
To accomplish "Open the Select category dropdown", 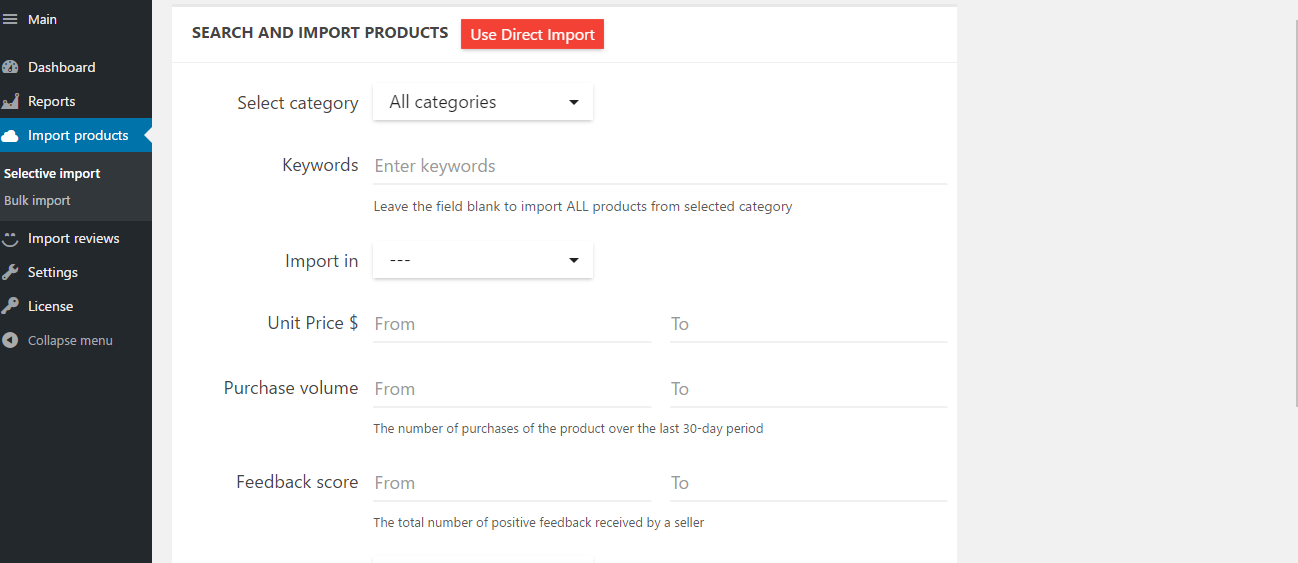I will [x=482, y=102].
